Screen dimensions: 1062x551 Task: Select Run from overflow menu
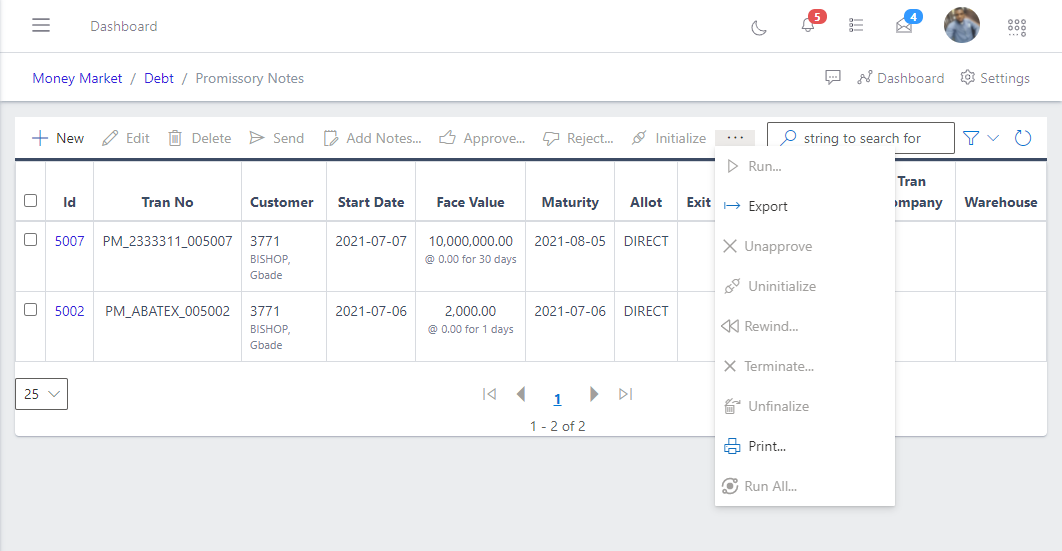(805, 167)
